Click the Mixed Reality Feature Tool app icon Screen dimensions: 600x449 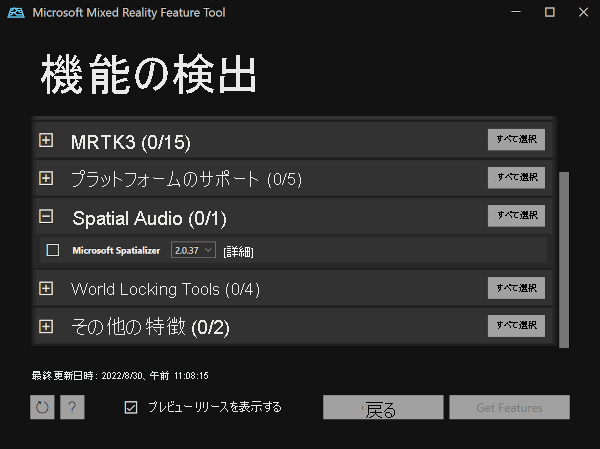tap(17, 12)
